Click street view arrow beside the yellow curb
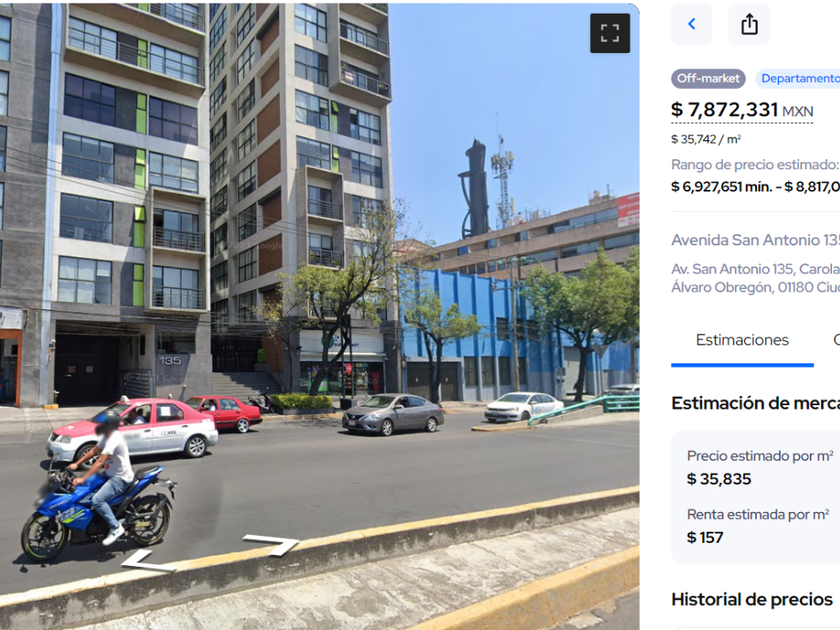840x630 pixels. pyautogui.click(x=272, y=544)
